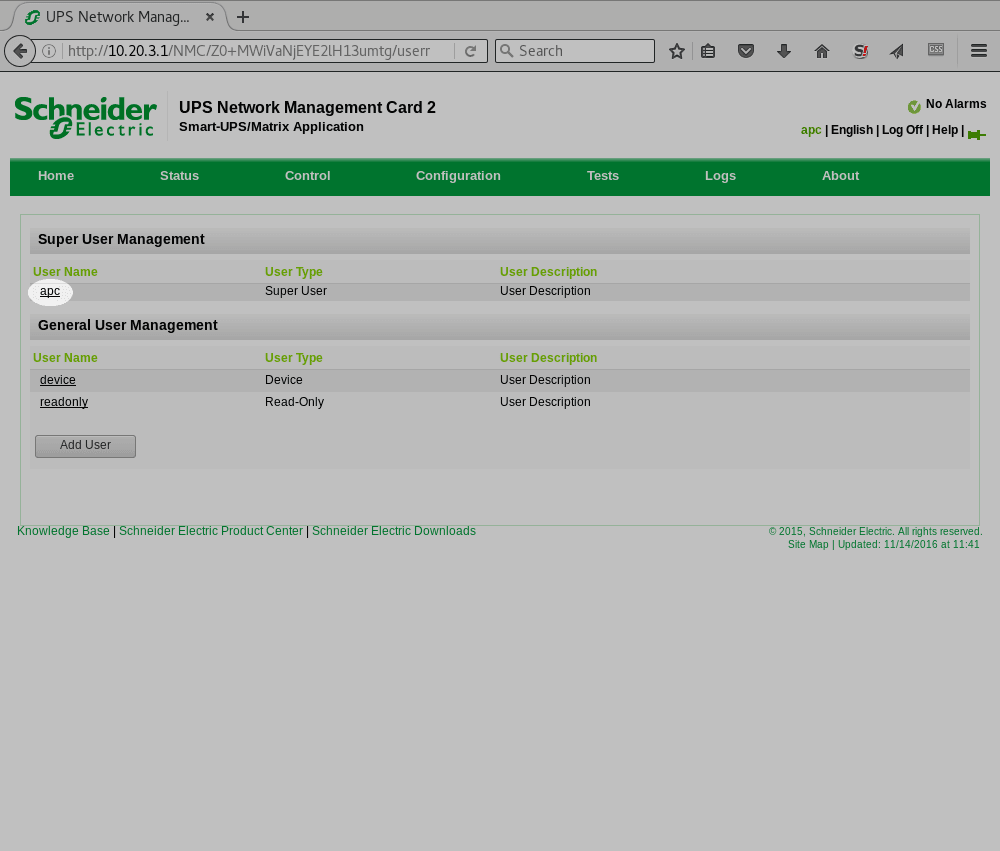Open the apc super user link

pyautogui.click(x=50, y=292)
